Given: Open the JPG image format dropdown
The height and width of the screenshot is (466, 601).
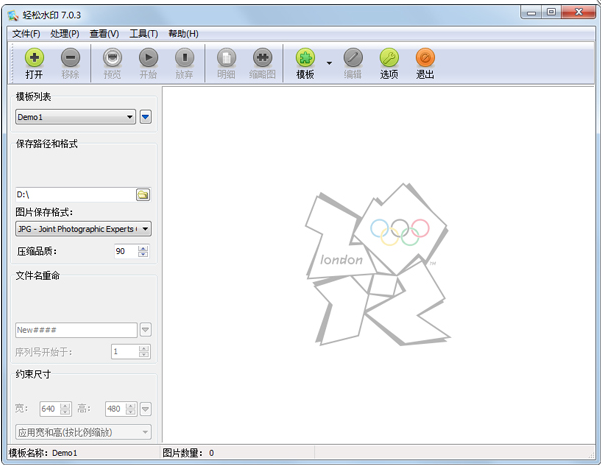Looking at the screenshot, I should coord(145,229).
